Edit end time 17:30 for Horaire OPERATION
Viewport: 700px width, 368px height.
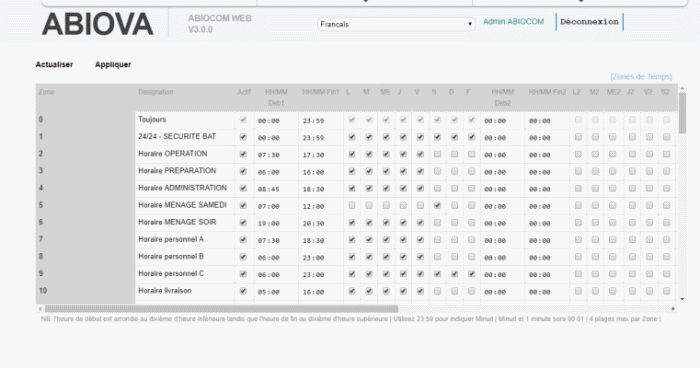(321, 155)
